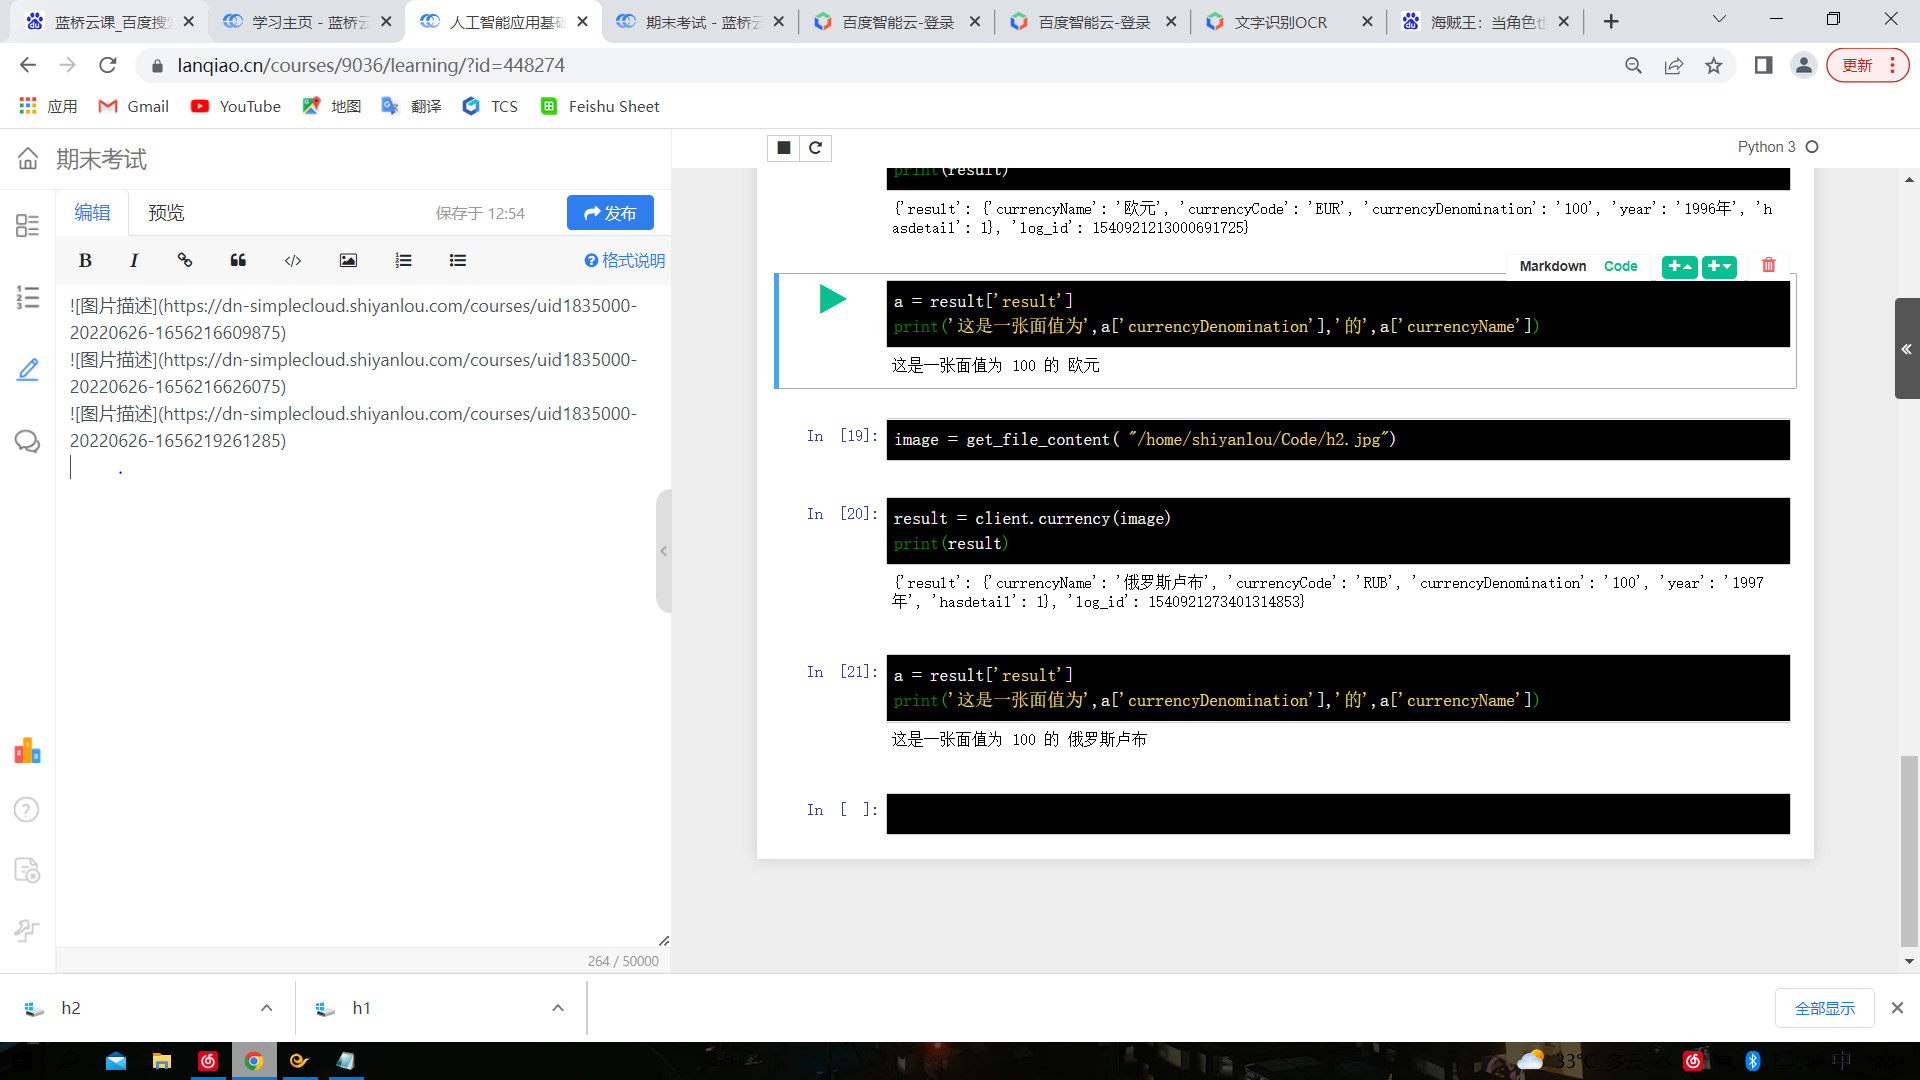Expand the h2 download item menu
The width and height of the screenshot is (1920, 1080).
(266, 1008)
